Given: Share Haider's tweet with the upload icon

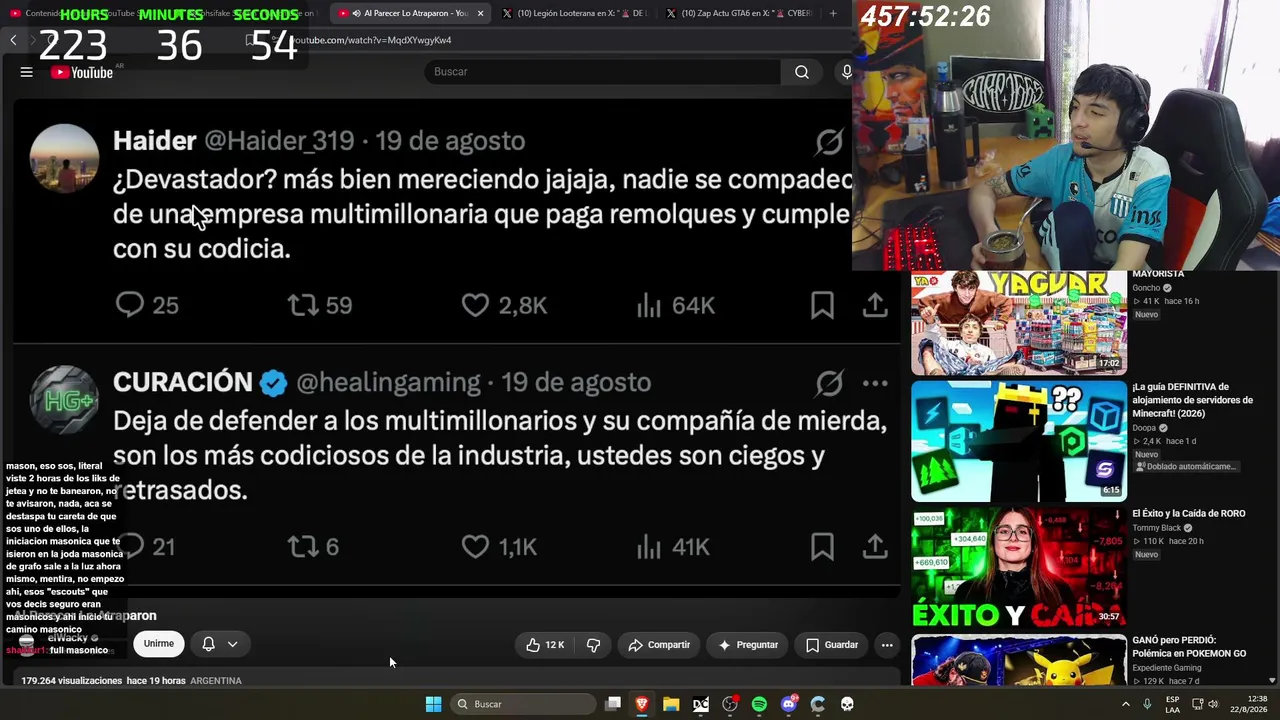Looking at the screenshot, I should click(875, 304).
